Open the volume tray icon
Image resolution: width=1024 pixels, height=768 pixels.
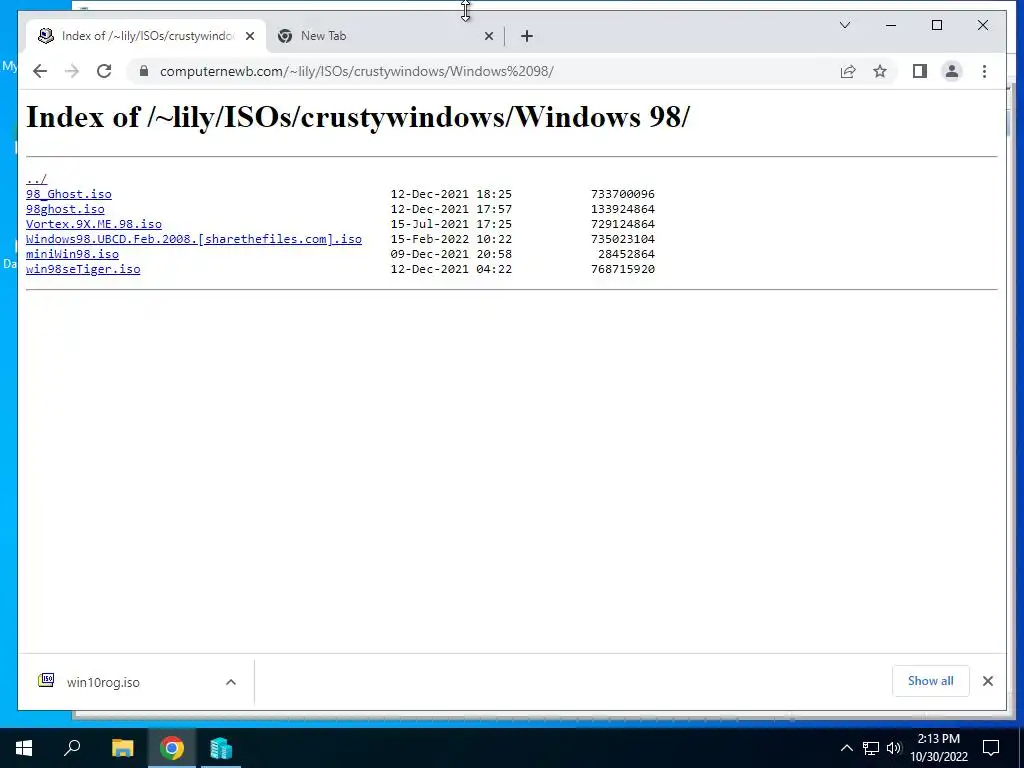pyautogui.click(x=894, y=748)
